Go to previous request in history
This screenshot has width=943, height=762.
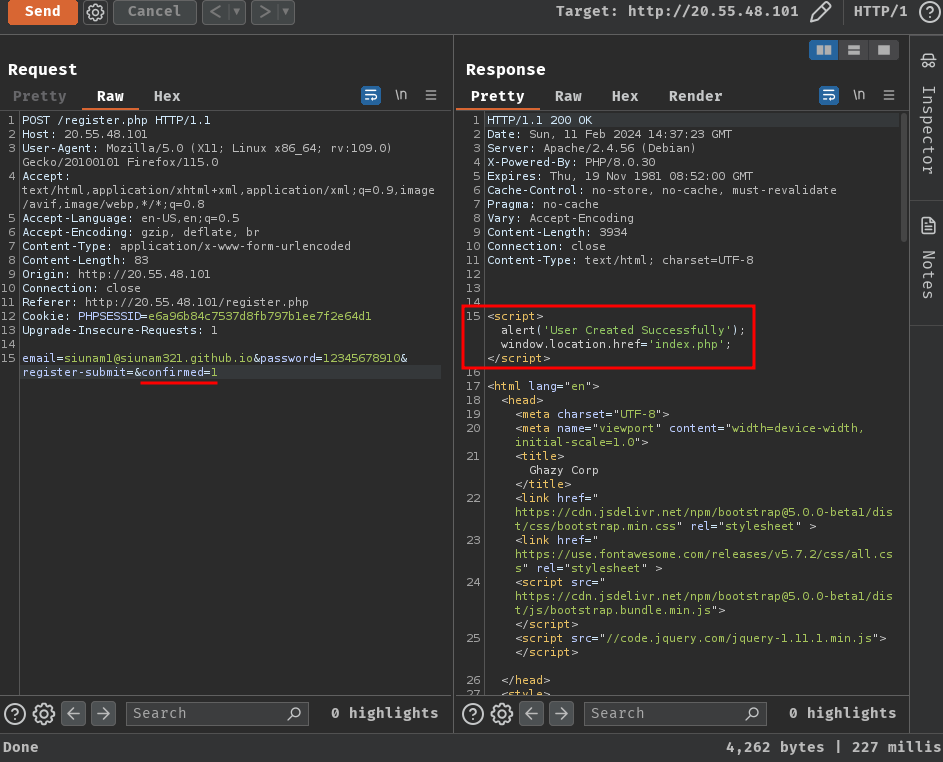click(x=216, y=11)
